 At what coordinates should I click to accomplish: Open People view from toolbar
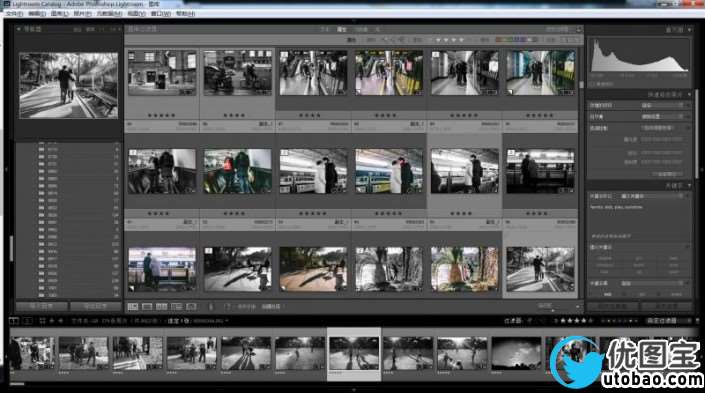click(191, 307)
